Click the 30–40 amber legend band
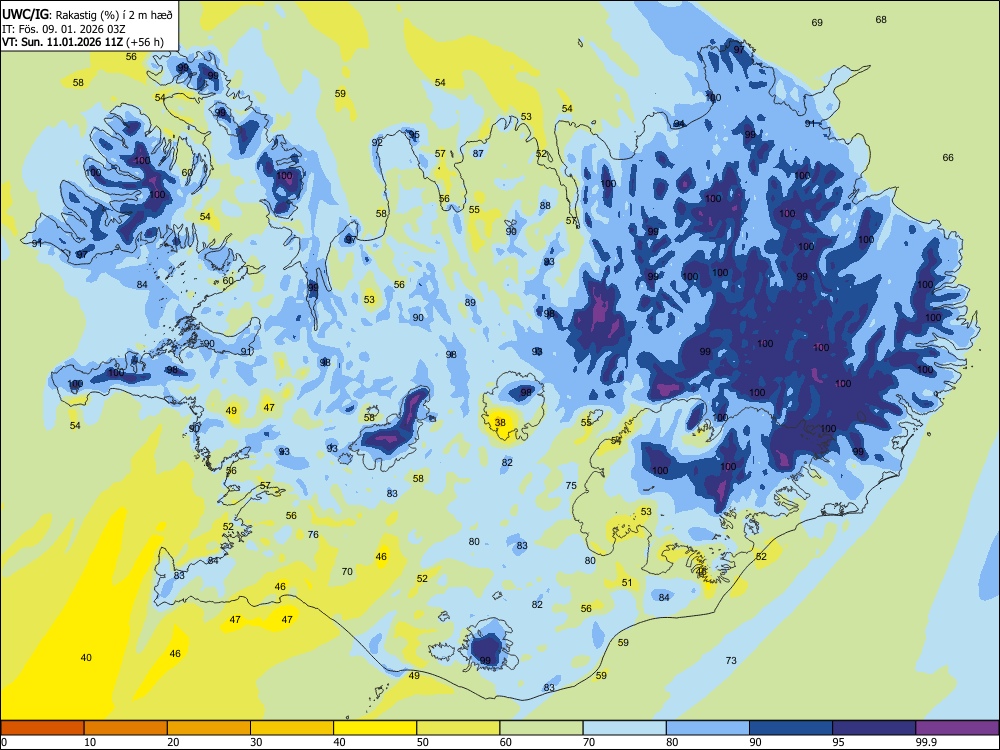 292,728
